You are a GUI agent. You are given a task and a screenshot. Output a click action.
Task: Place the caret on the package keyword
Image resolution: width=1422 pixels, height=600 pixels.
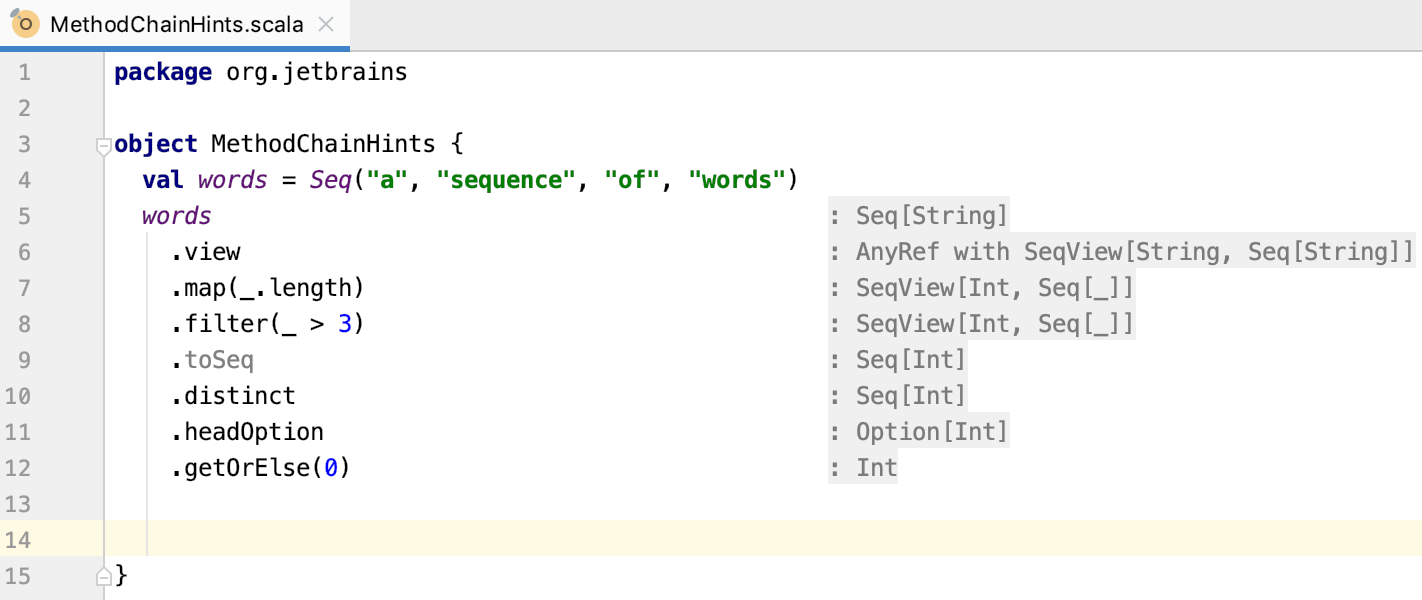pos(162,71)
